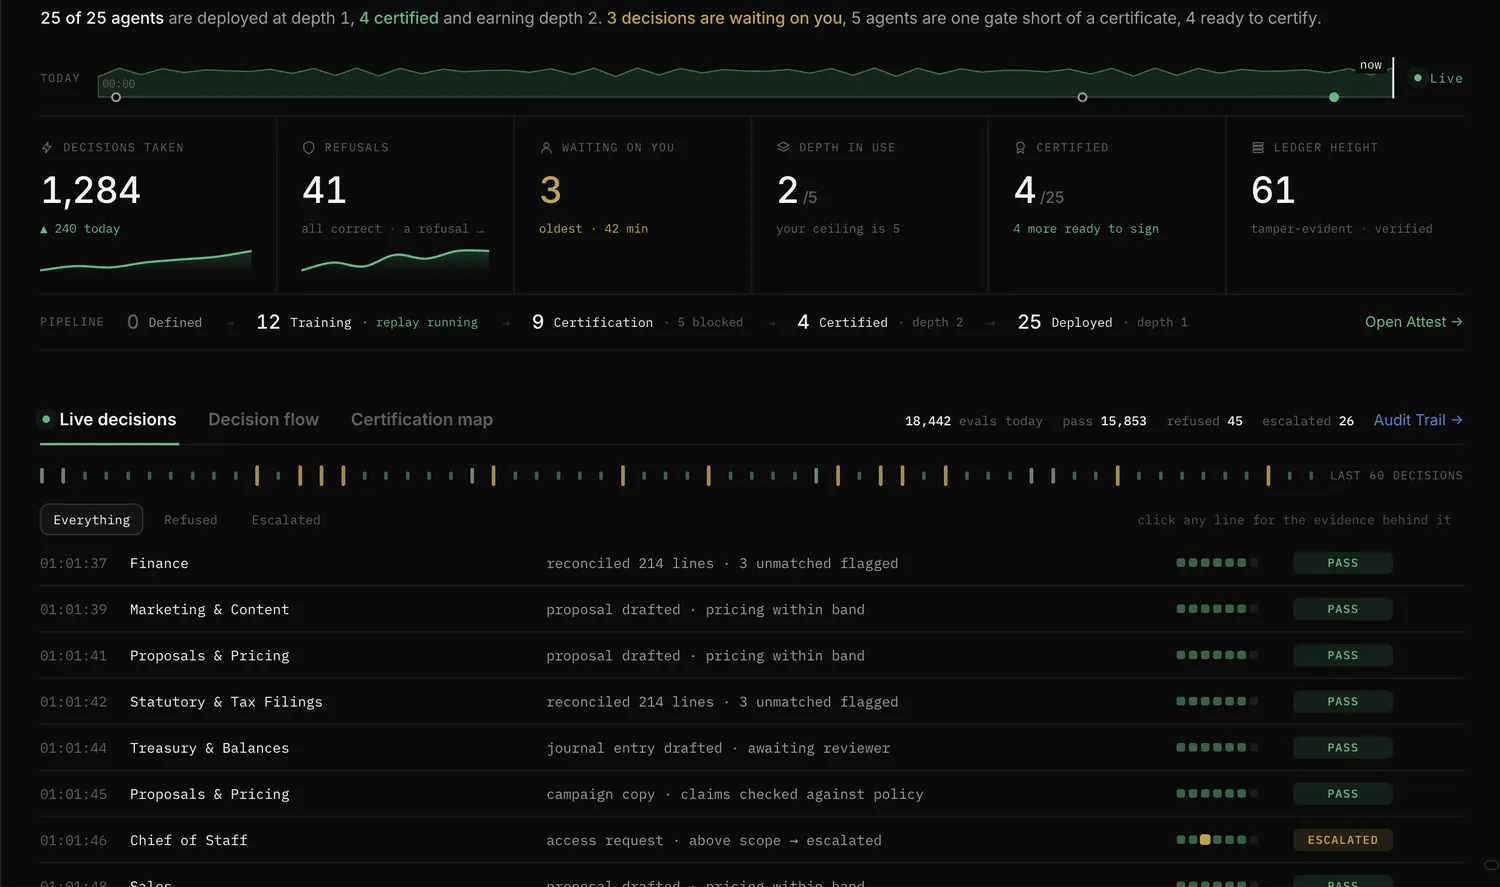
Task: Filter decisions by Refused
Action: pyautogui.click(x=191, y=520)
